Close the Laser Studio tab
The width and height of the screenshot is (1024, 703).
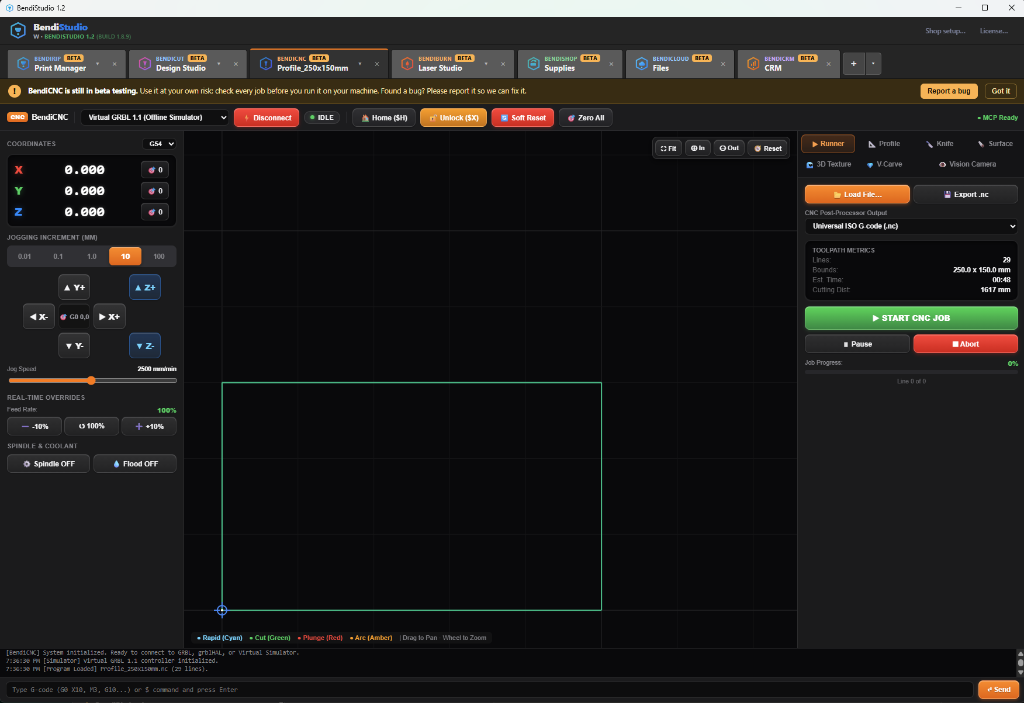[x=503, y=64]
